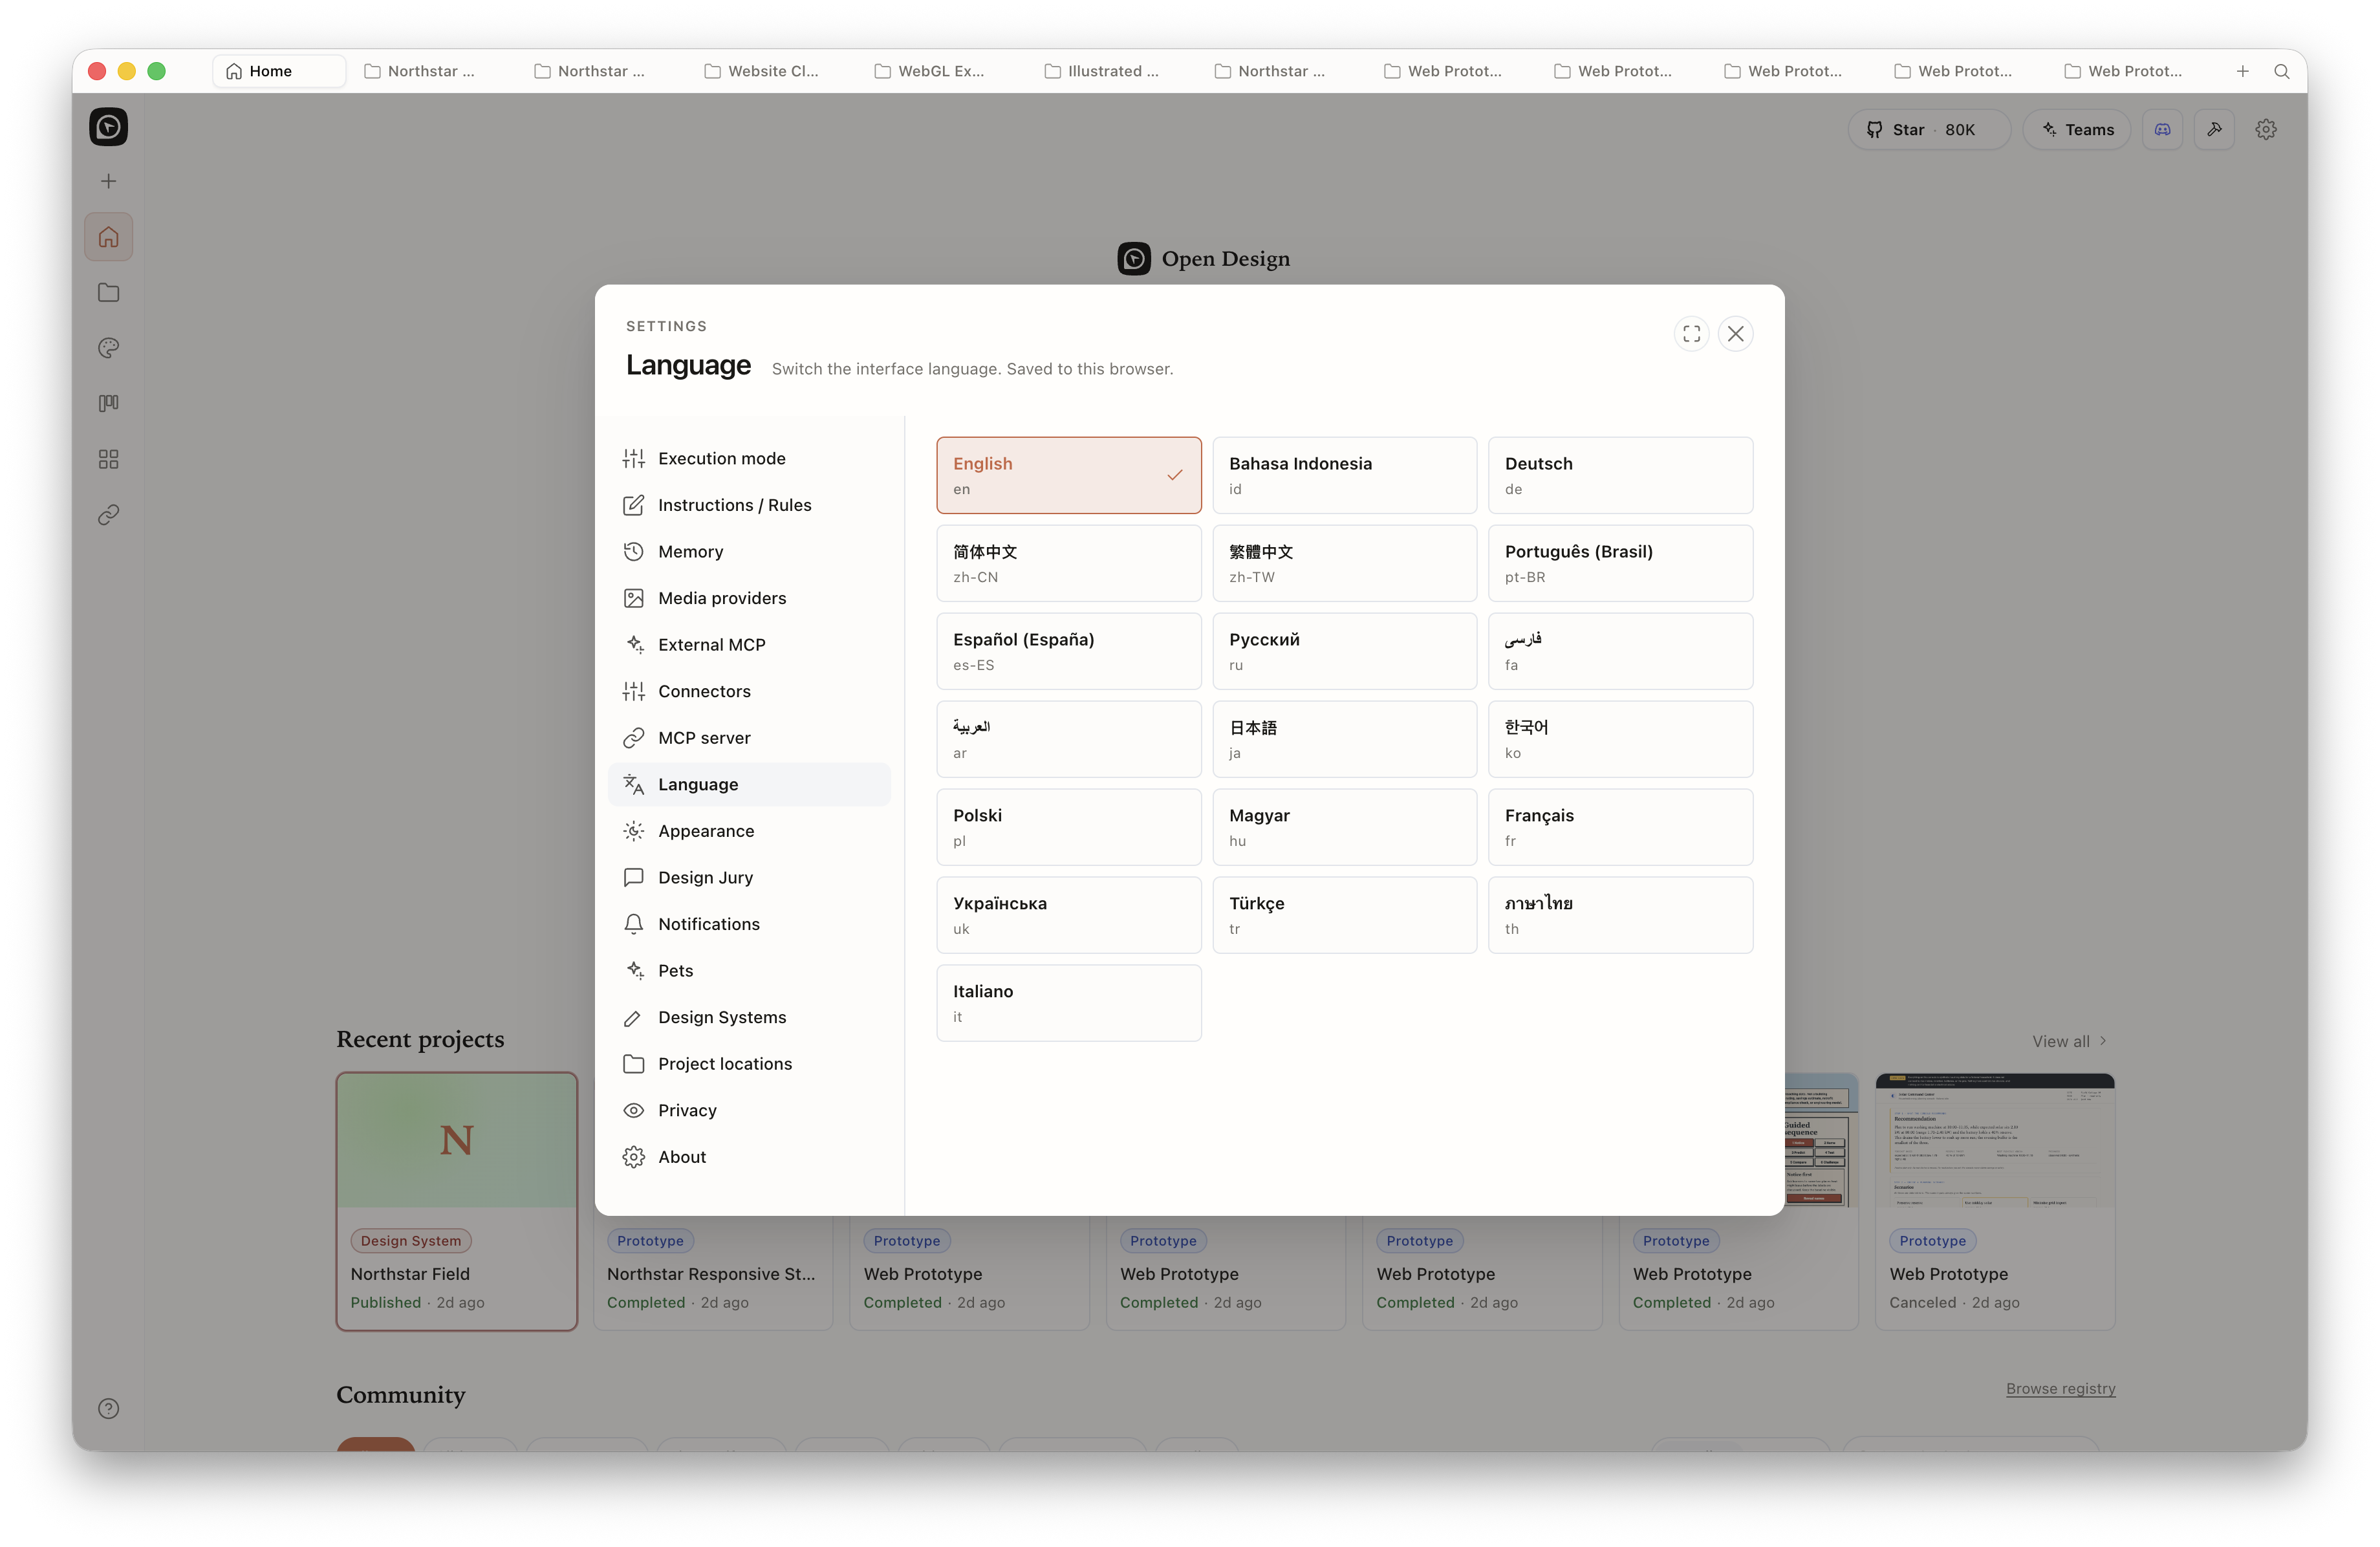Select Português (Brasil) language option
Viewport: 2380px width, 1547px height.
pyautogui.click(x=1620, y=563)
